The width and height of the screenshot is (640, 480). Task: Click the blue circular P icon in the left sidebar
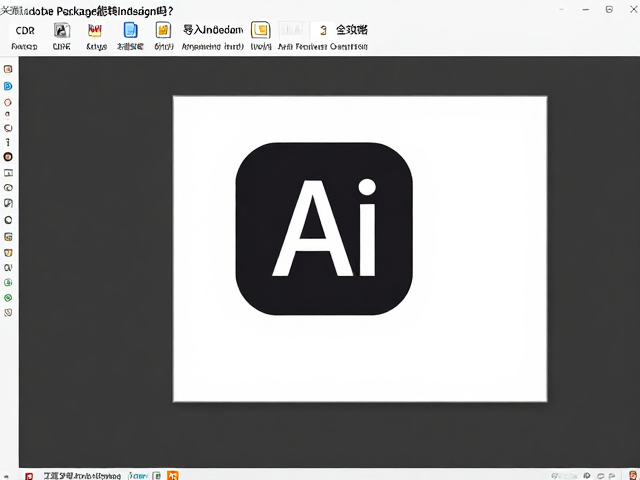(x=8, y=86)
